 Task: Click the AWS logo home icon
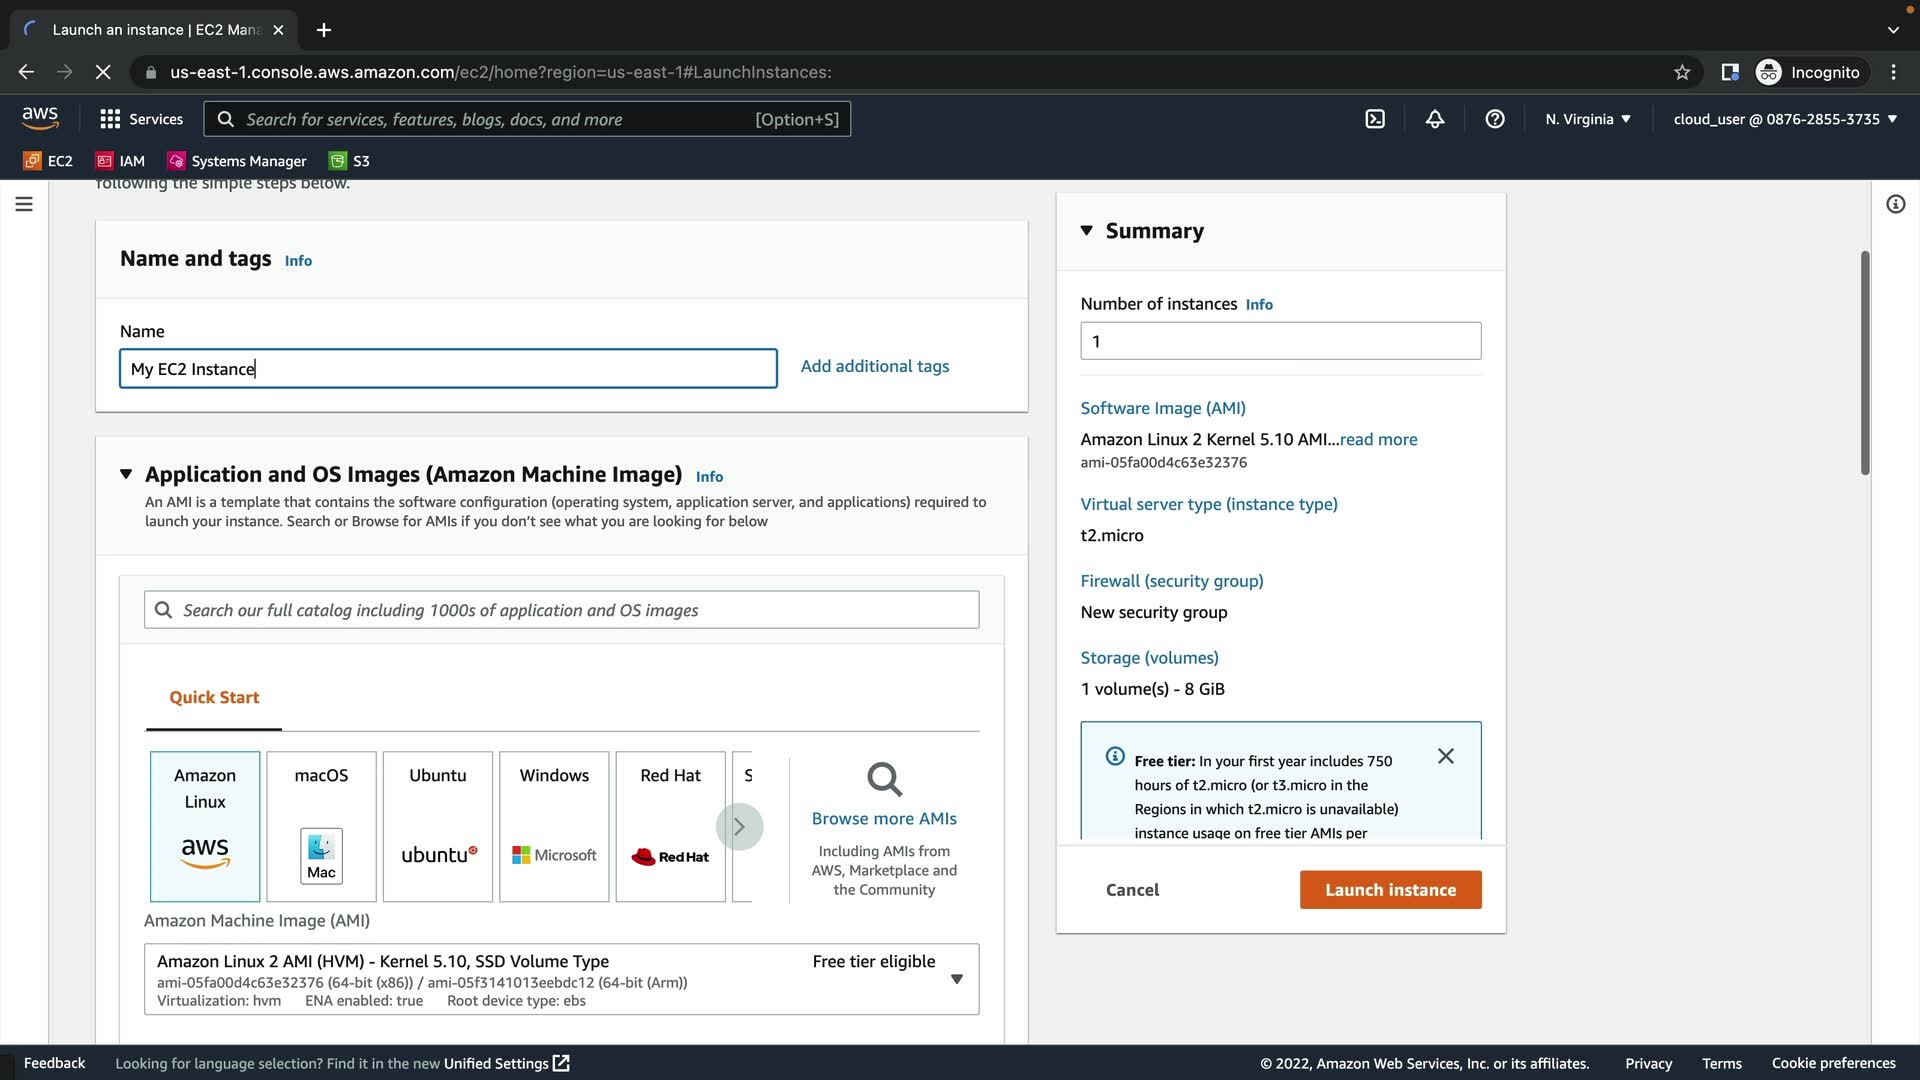coord(40,118)
